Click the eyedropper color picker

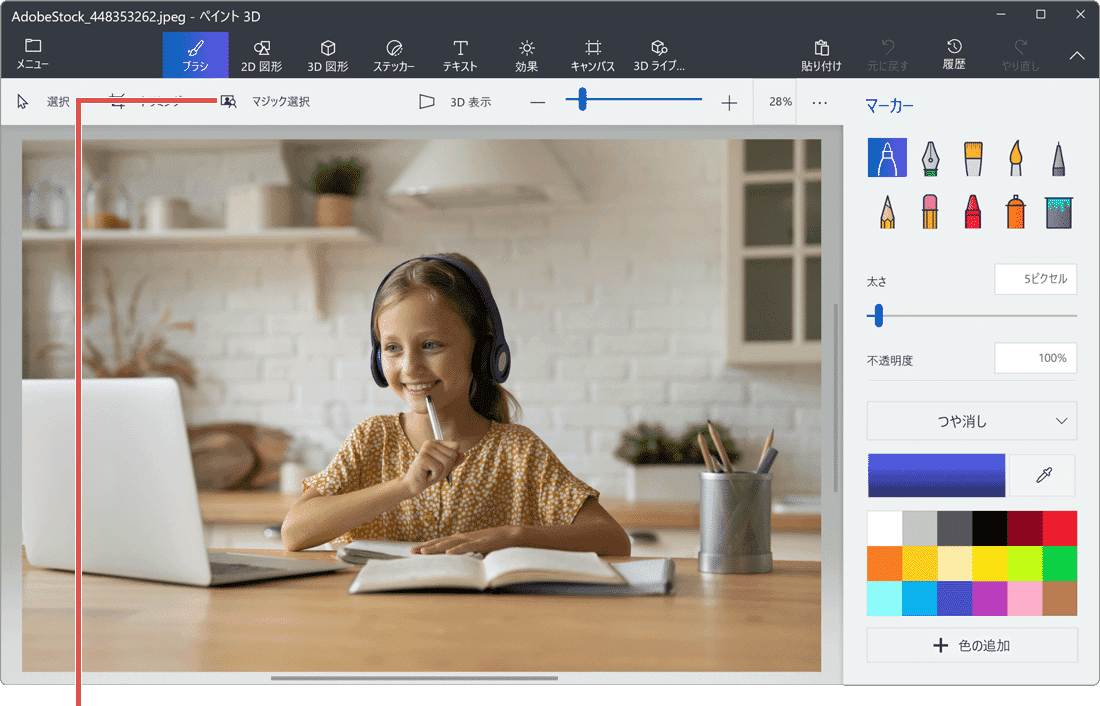[x=1043, y=476]
